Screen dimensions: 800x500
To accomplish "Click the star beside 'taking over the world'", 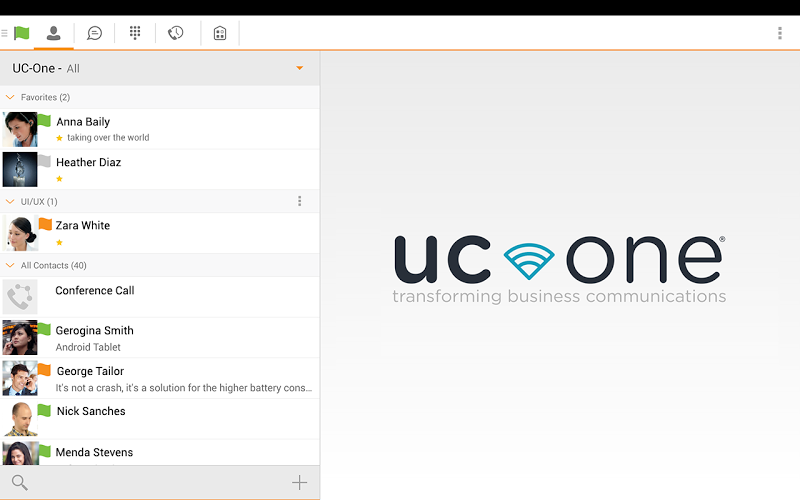I will pos(60,138).
